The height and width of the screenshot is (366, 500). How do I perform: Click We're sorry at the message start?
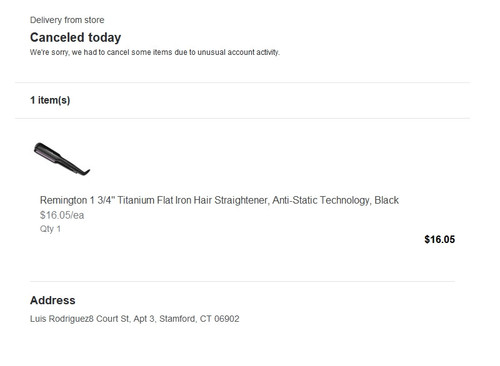(x=50, y=53)
